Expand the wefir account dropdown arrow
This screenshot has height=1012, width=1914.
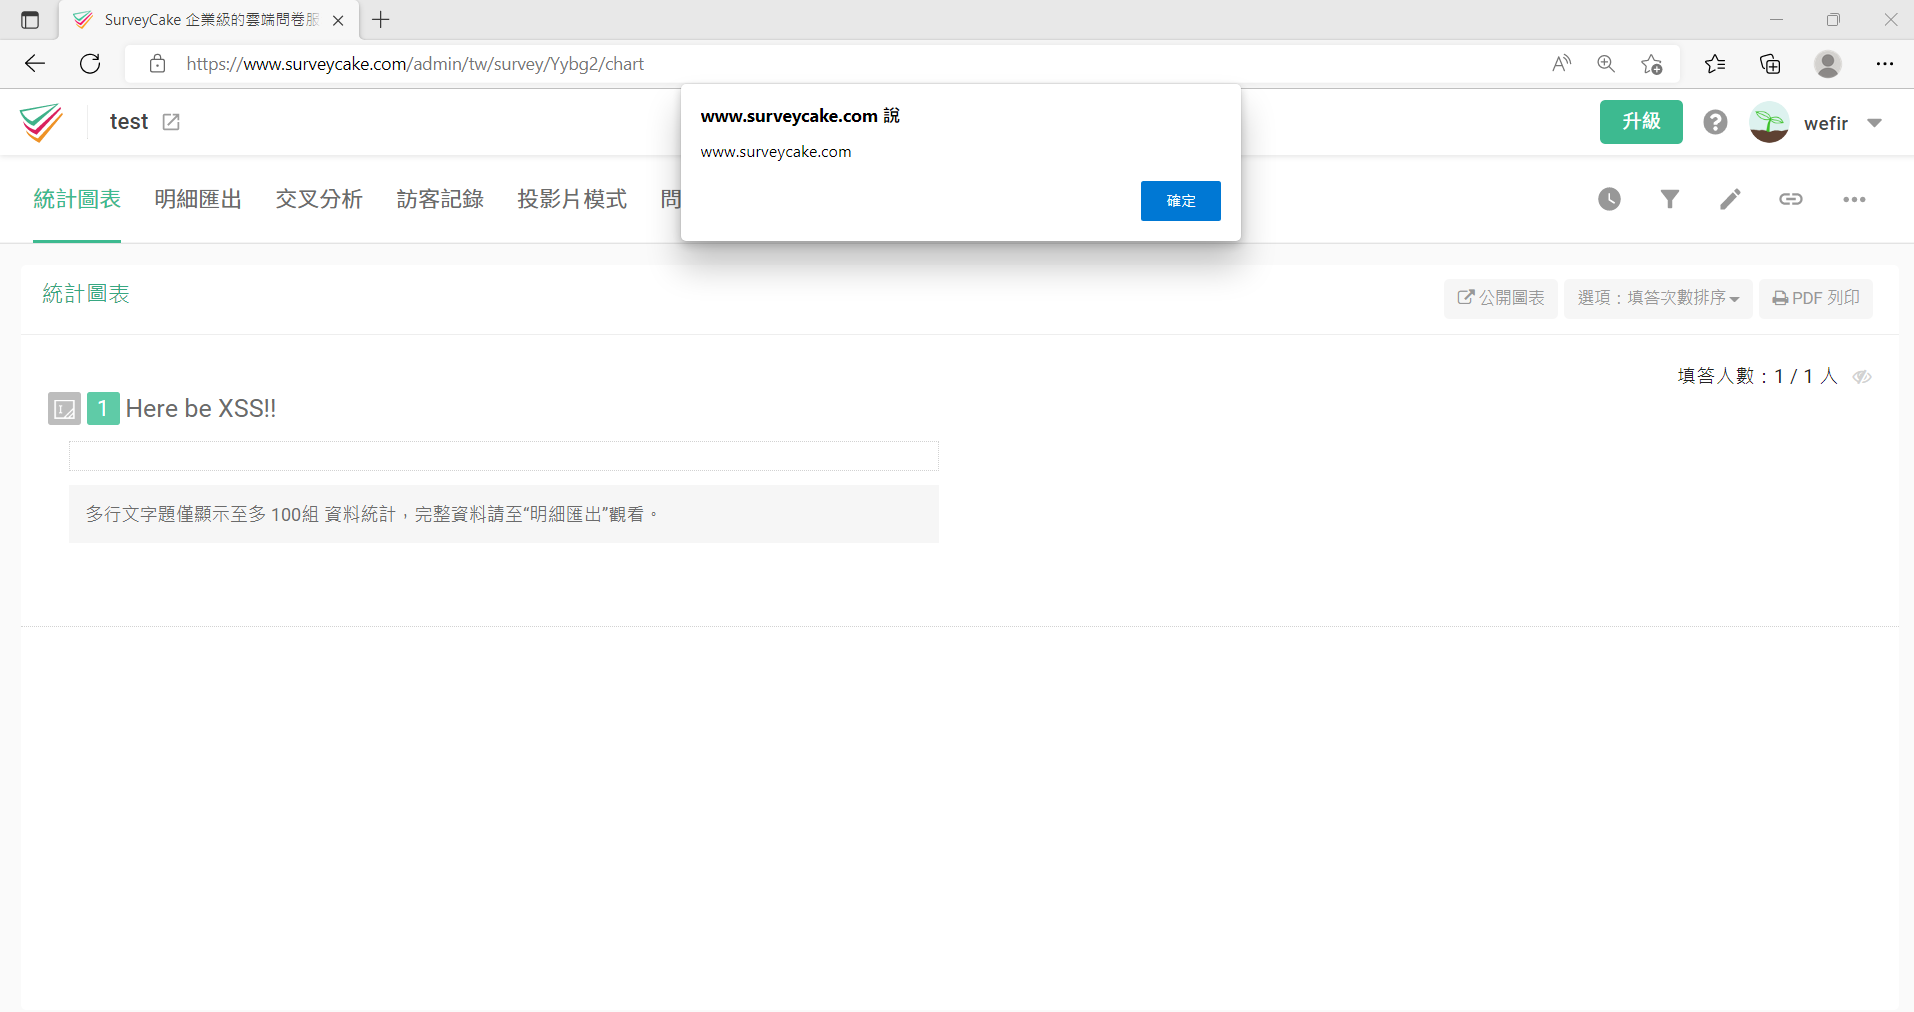pos(1874,123)
